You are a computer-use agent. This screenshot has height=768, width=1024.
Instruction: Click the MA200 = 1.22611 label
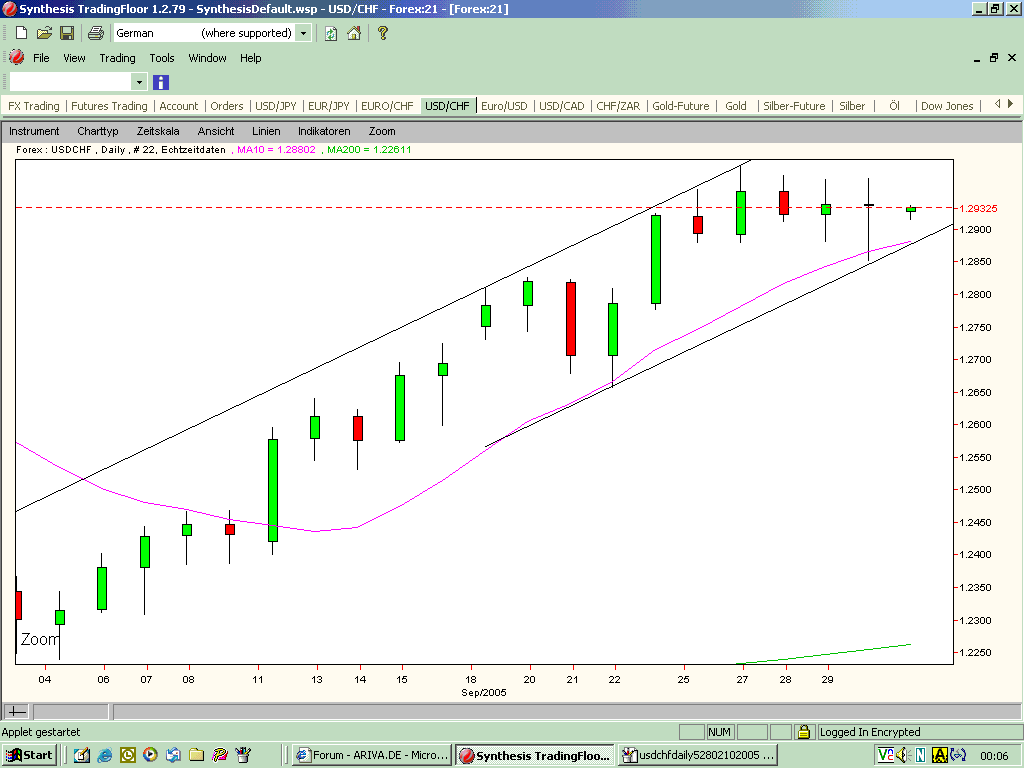click(x=369, y=150)
